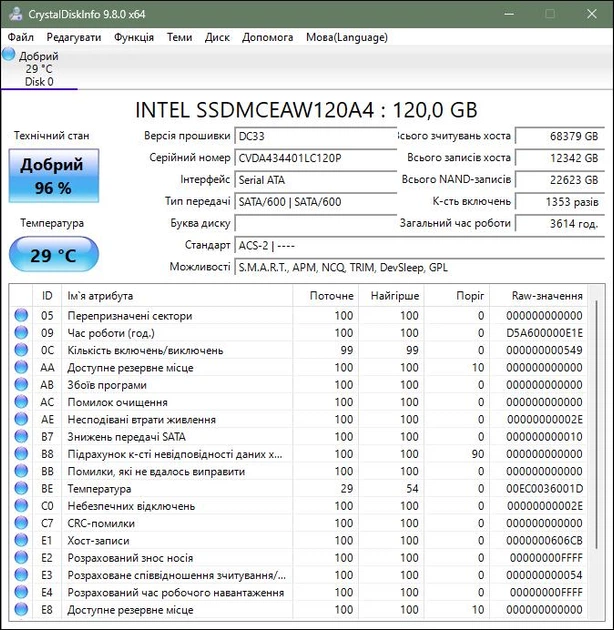The image size is (614, 630).
Task: Select the Знижень передачі SATA row
Action: [298, 436]
